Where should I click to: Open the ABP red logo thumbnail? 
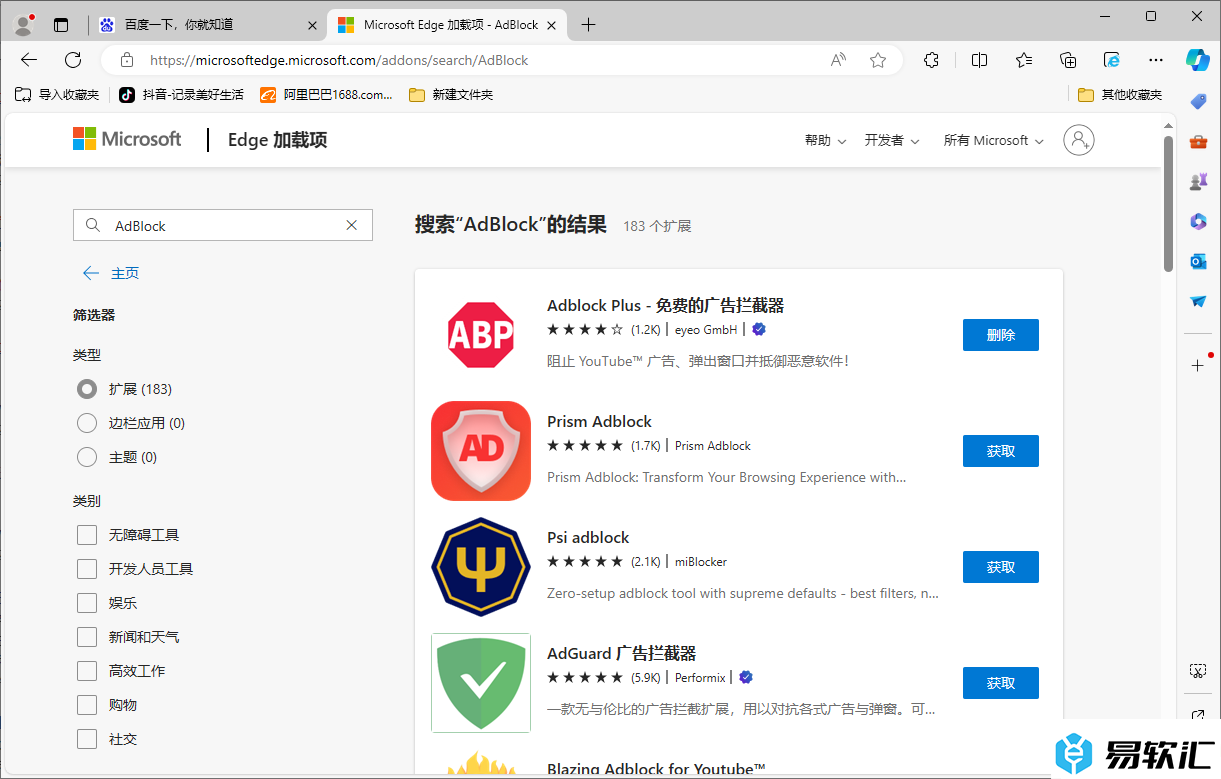481,335
